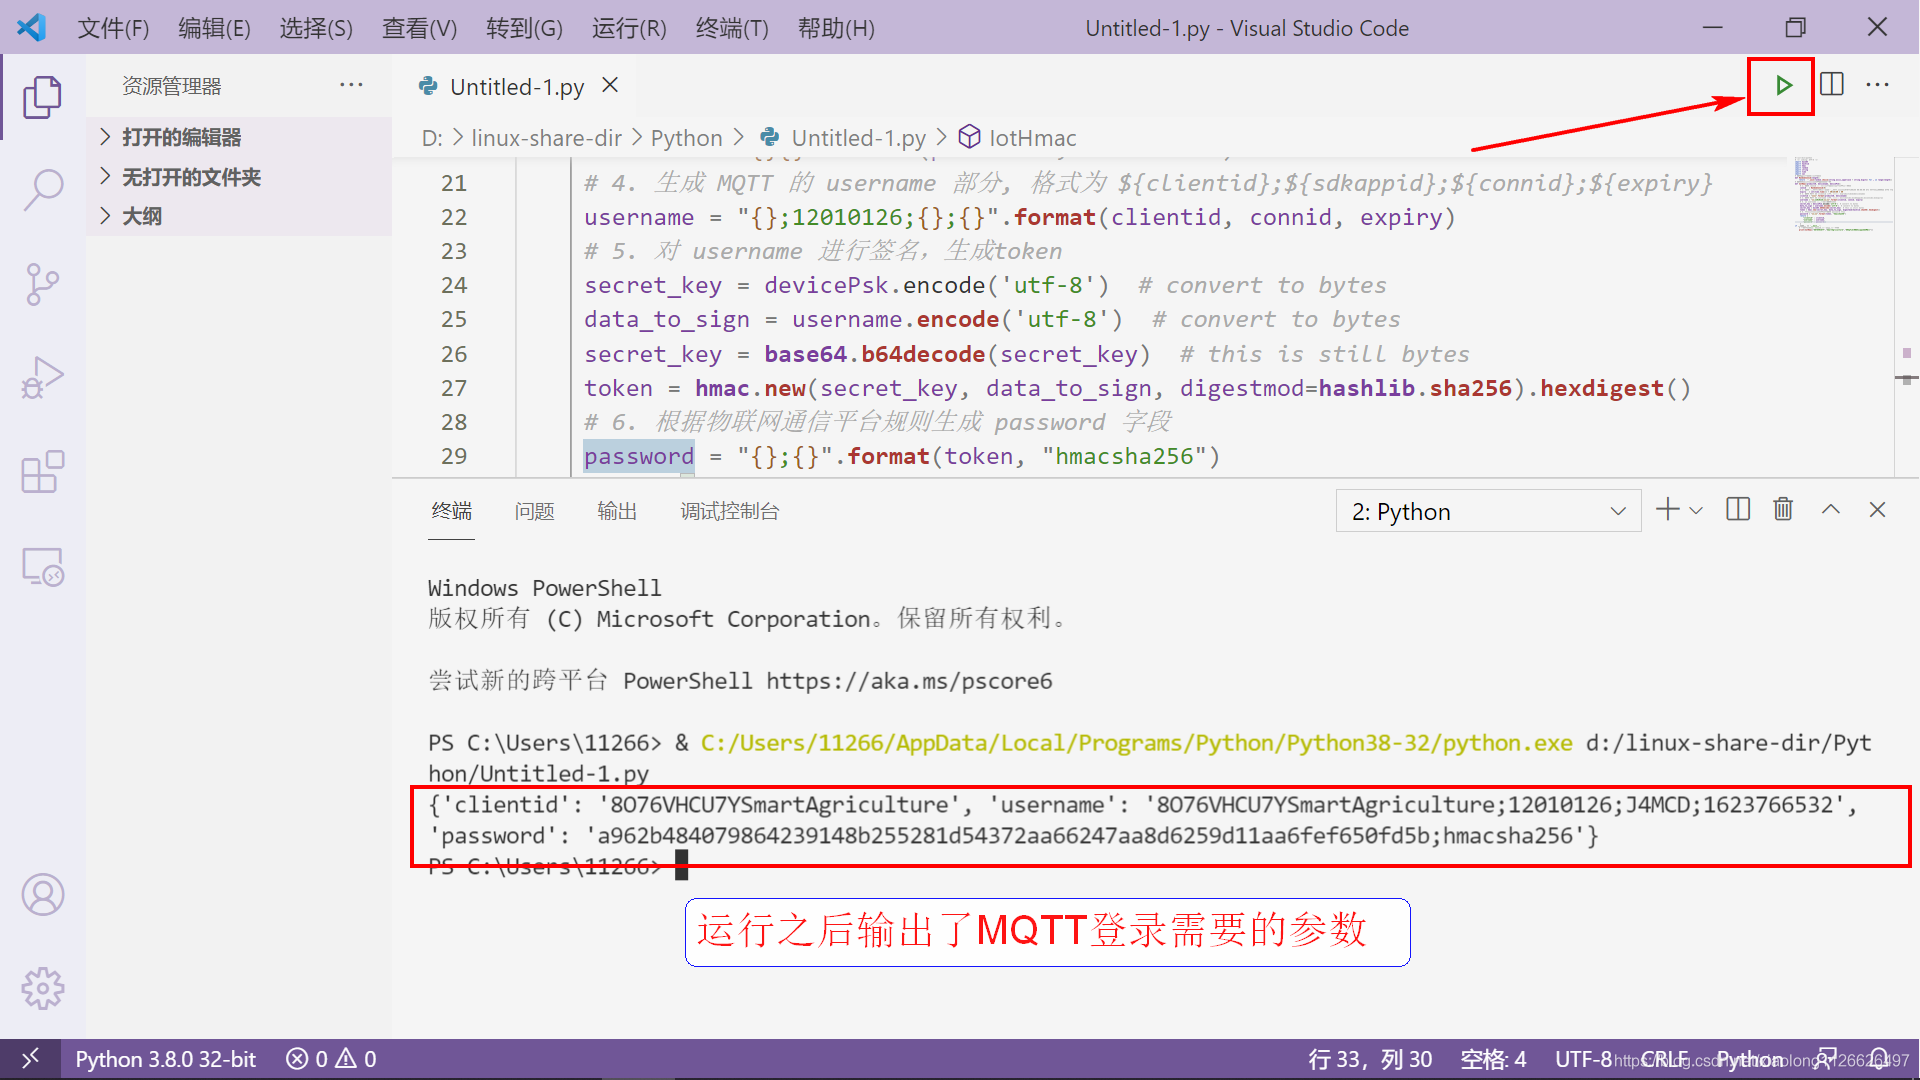Kill terminal with trash icon
1920x1080 pixels.
coord(1783,510)
